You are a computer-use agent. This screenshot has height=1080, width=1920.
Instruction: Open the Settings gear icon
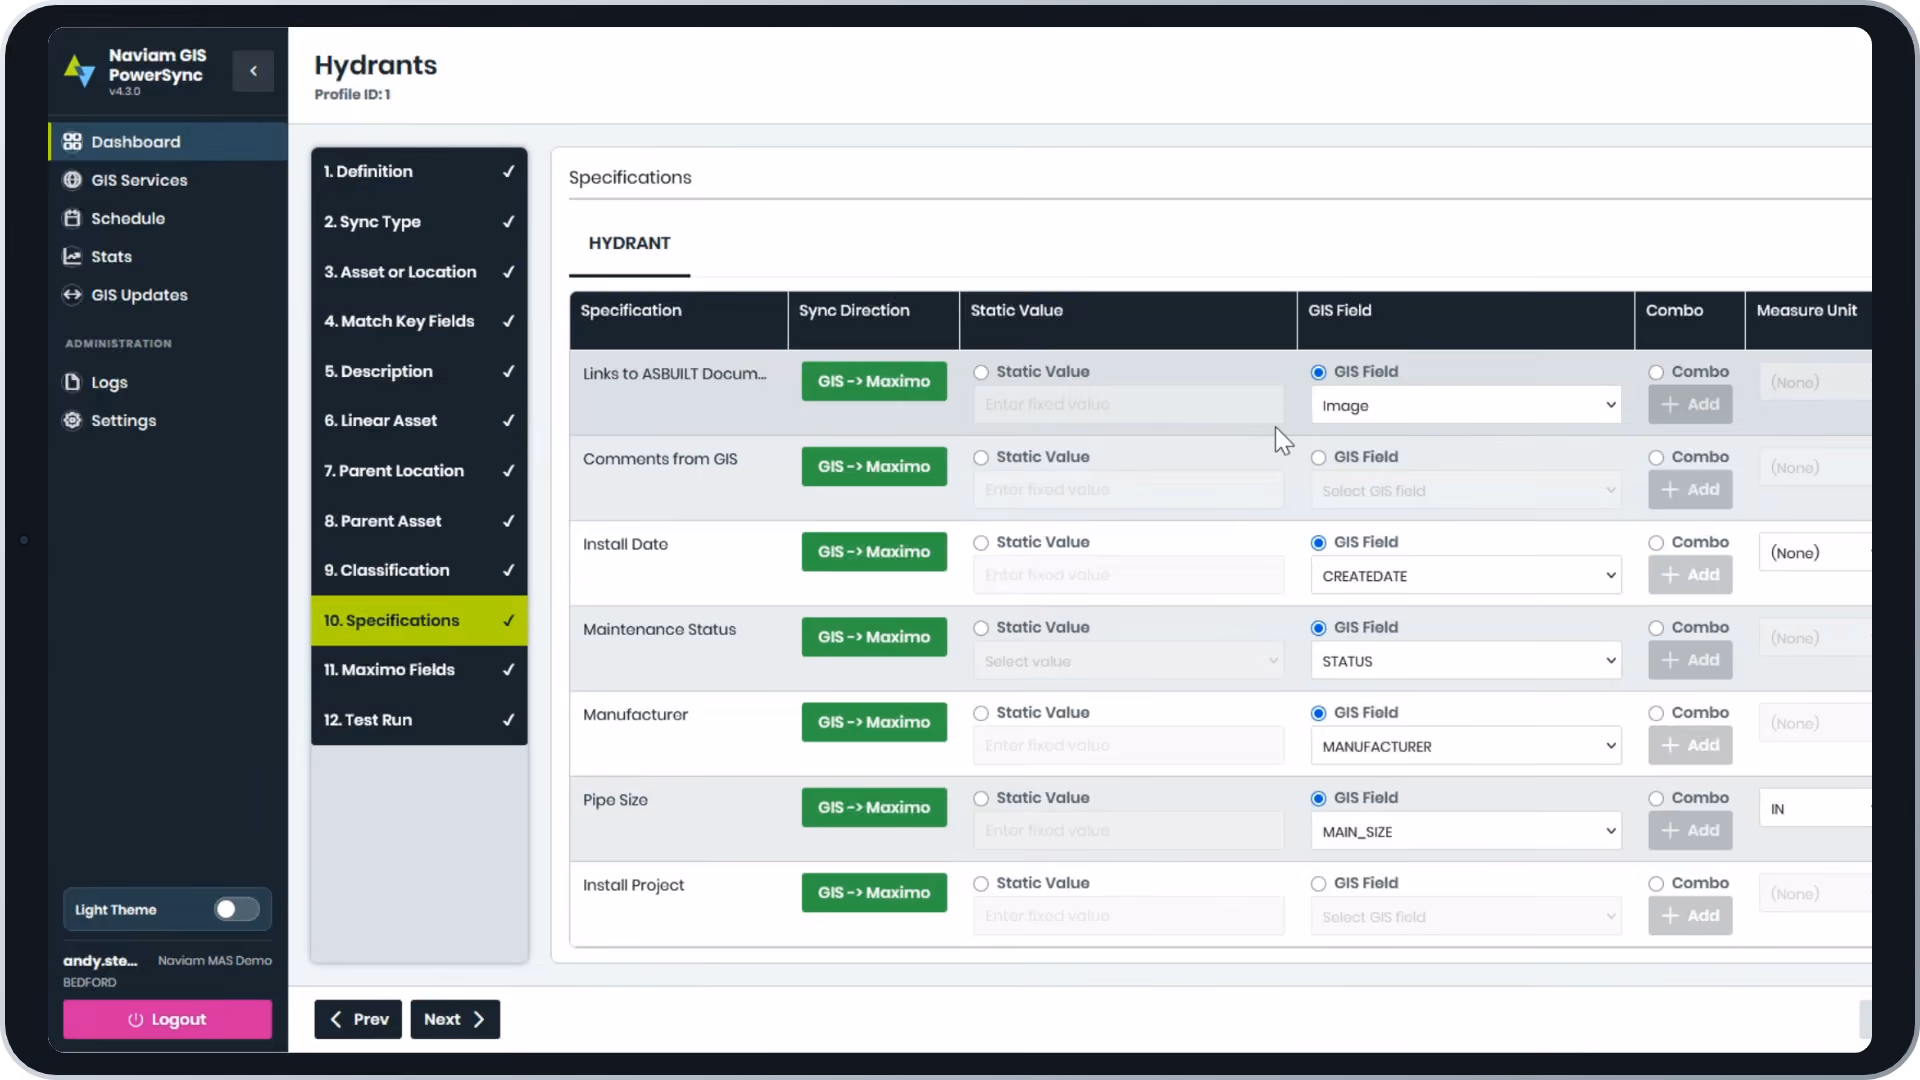pos(72,420)
